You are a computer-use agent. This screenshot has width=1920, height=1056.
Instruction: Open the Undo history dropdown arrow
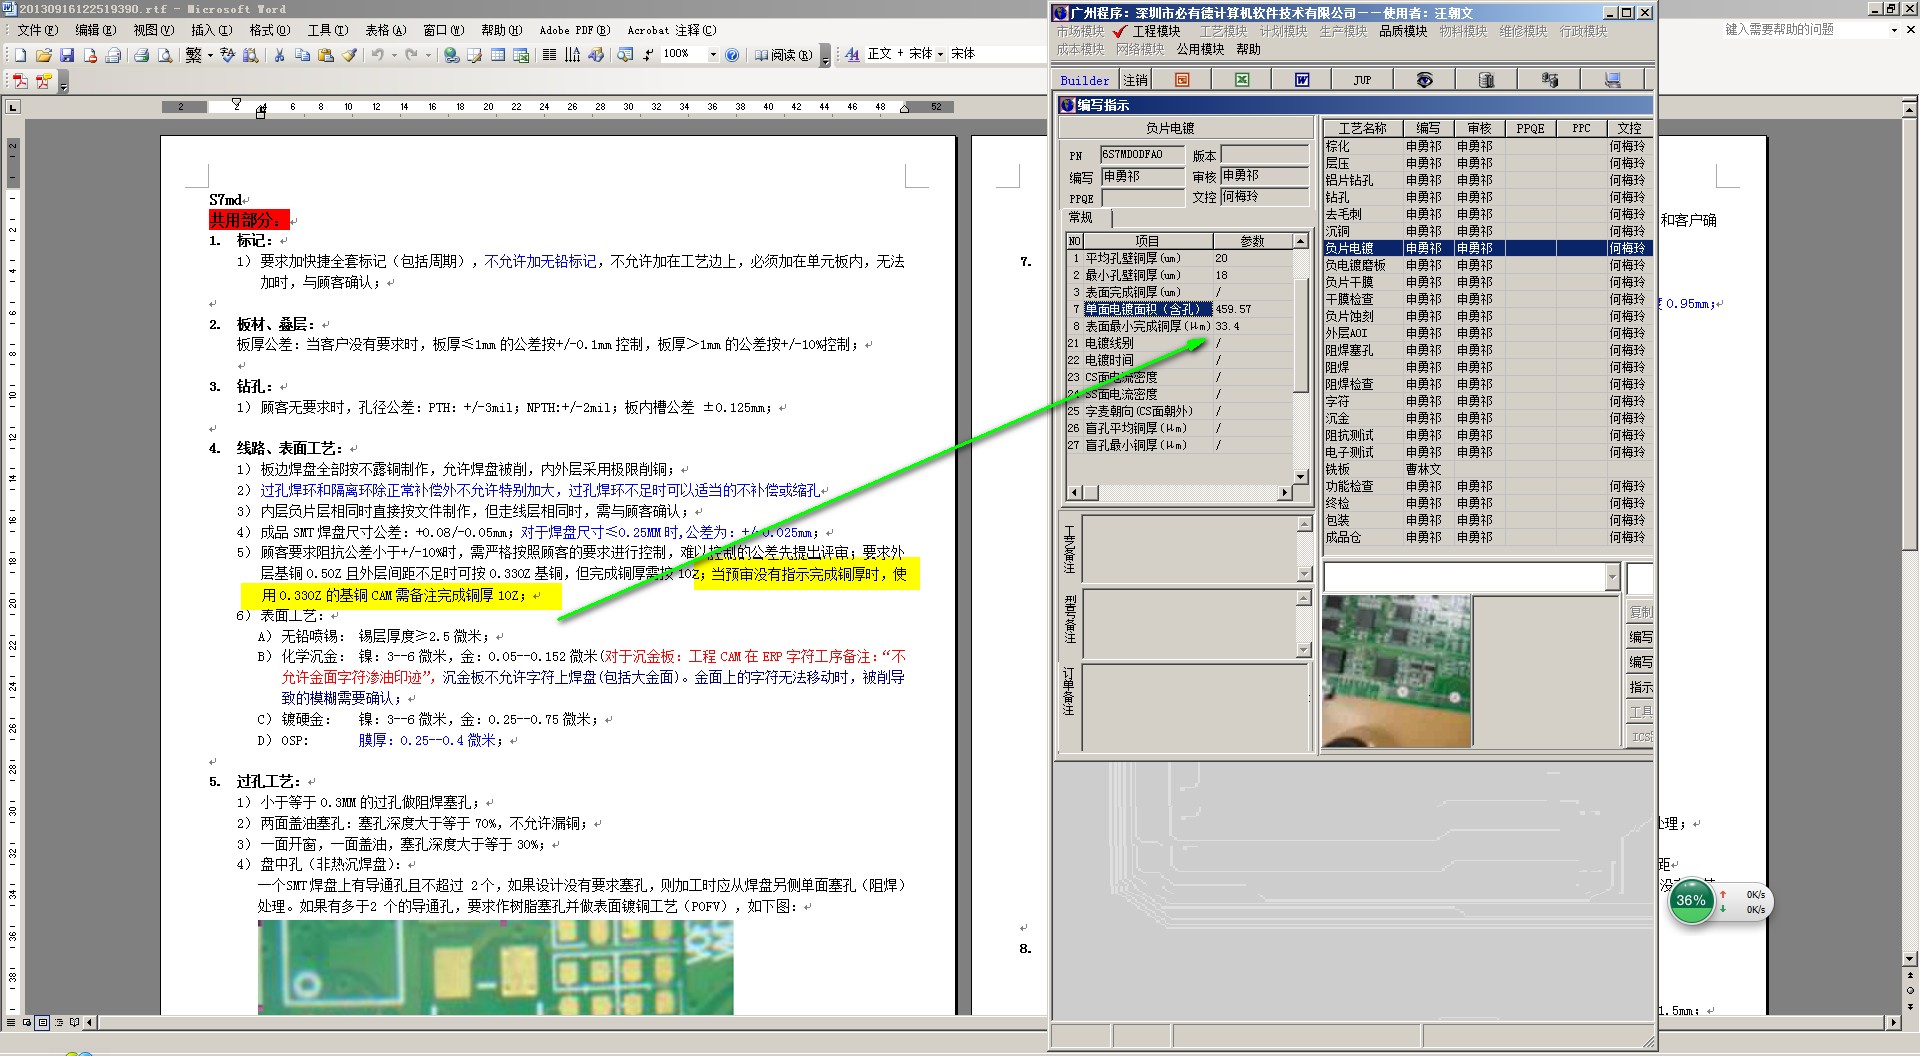[x=394, y=54]
